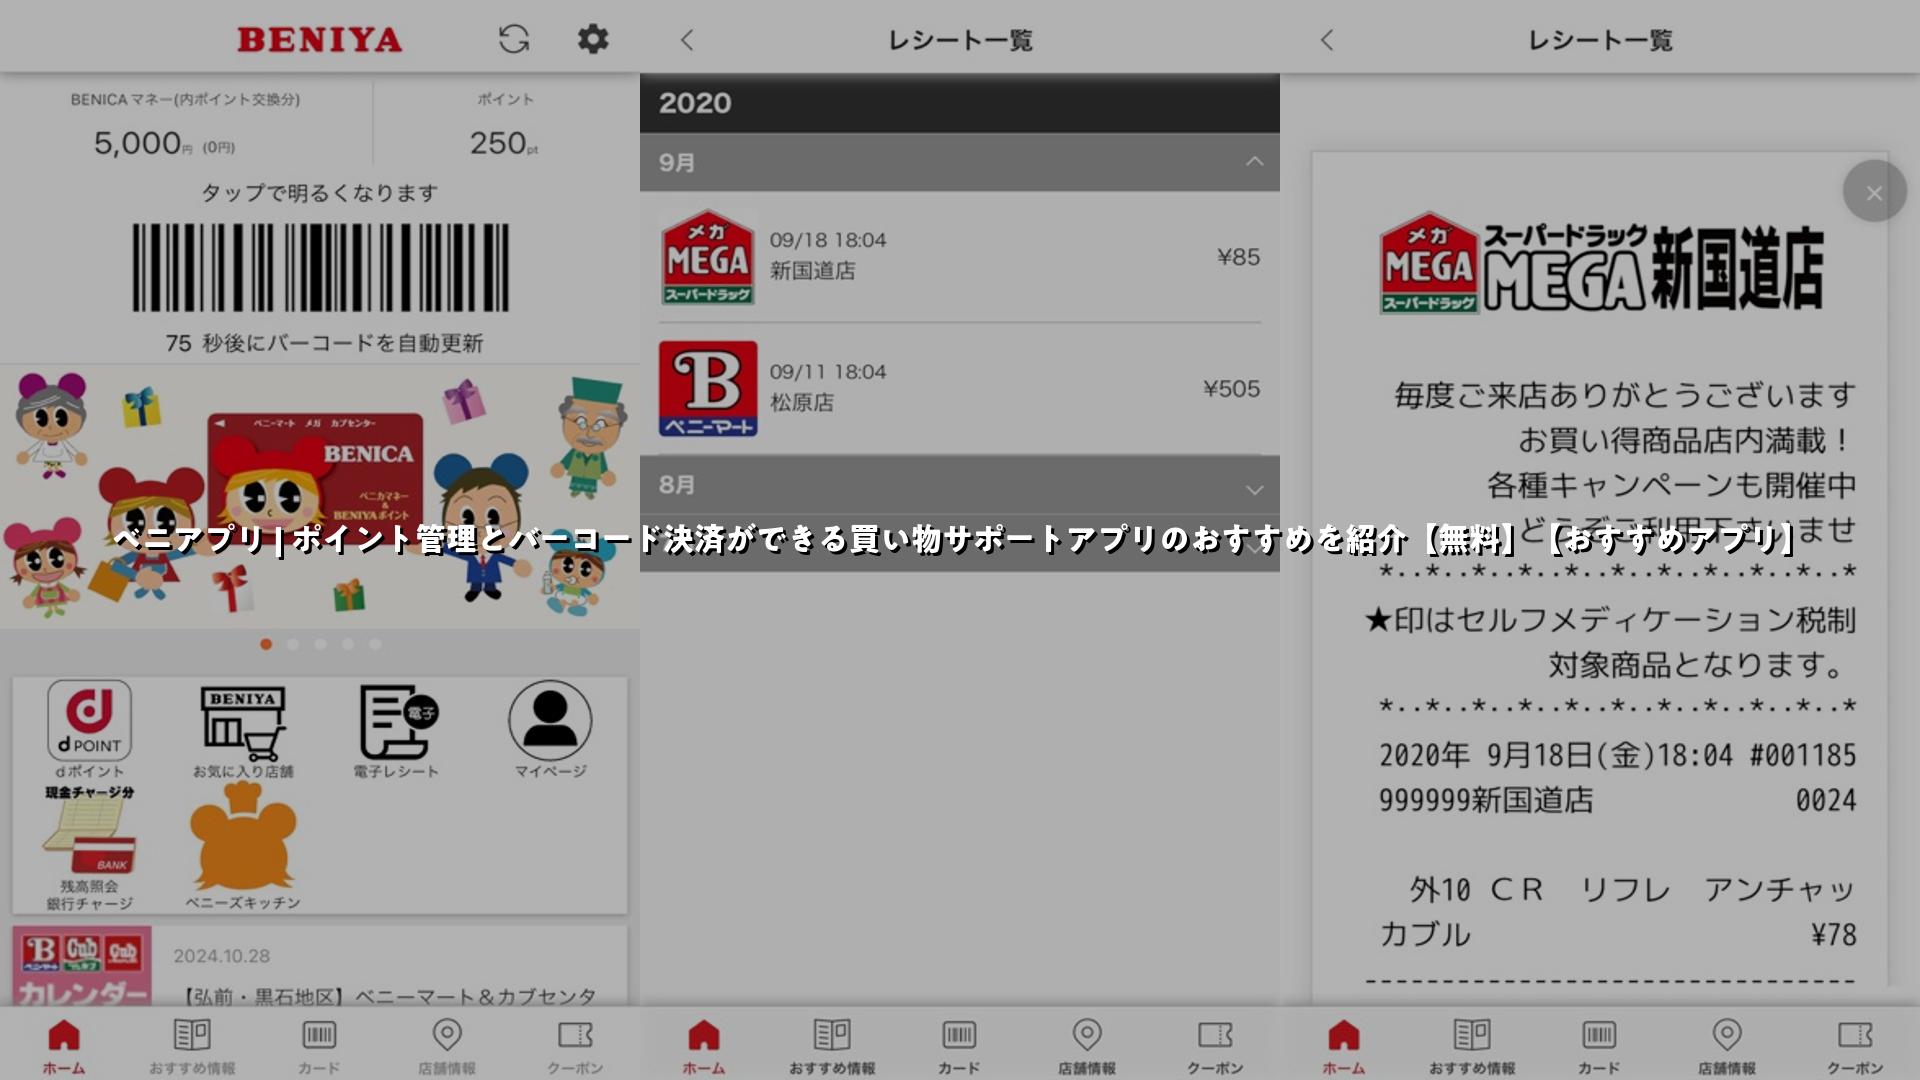Tap BENICAマネー balance 5,000円
Screen dimensions: 1920x1080
[165, 144]
